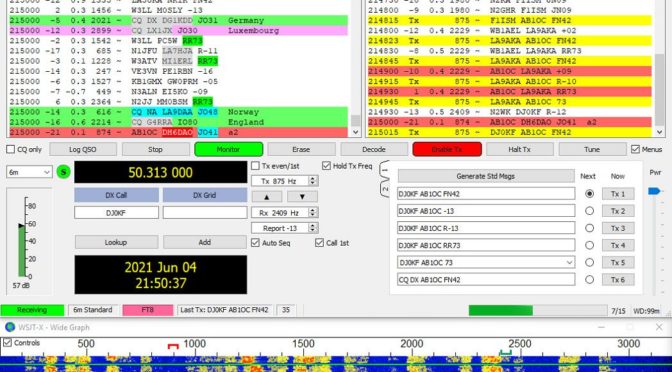This screenshot has height=372, width=672.
Task: Click the CQ DX AB1OC FN42 message field
Action: point(486,279)
